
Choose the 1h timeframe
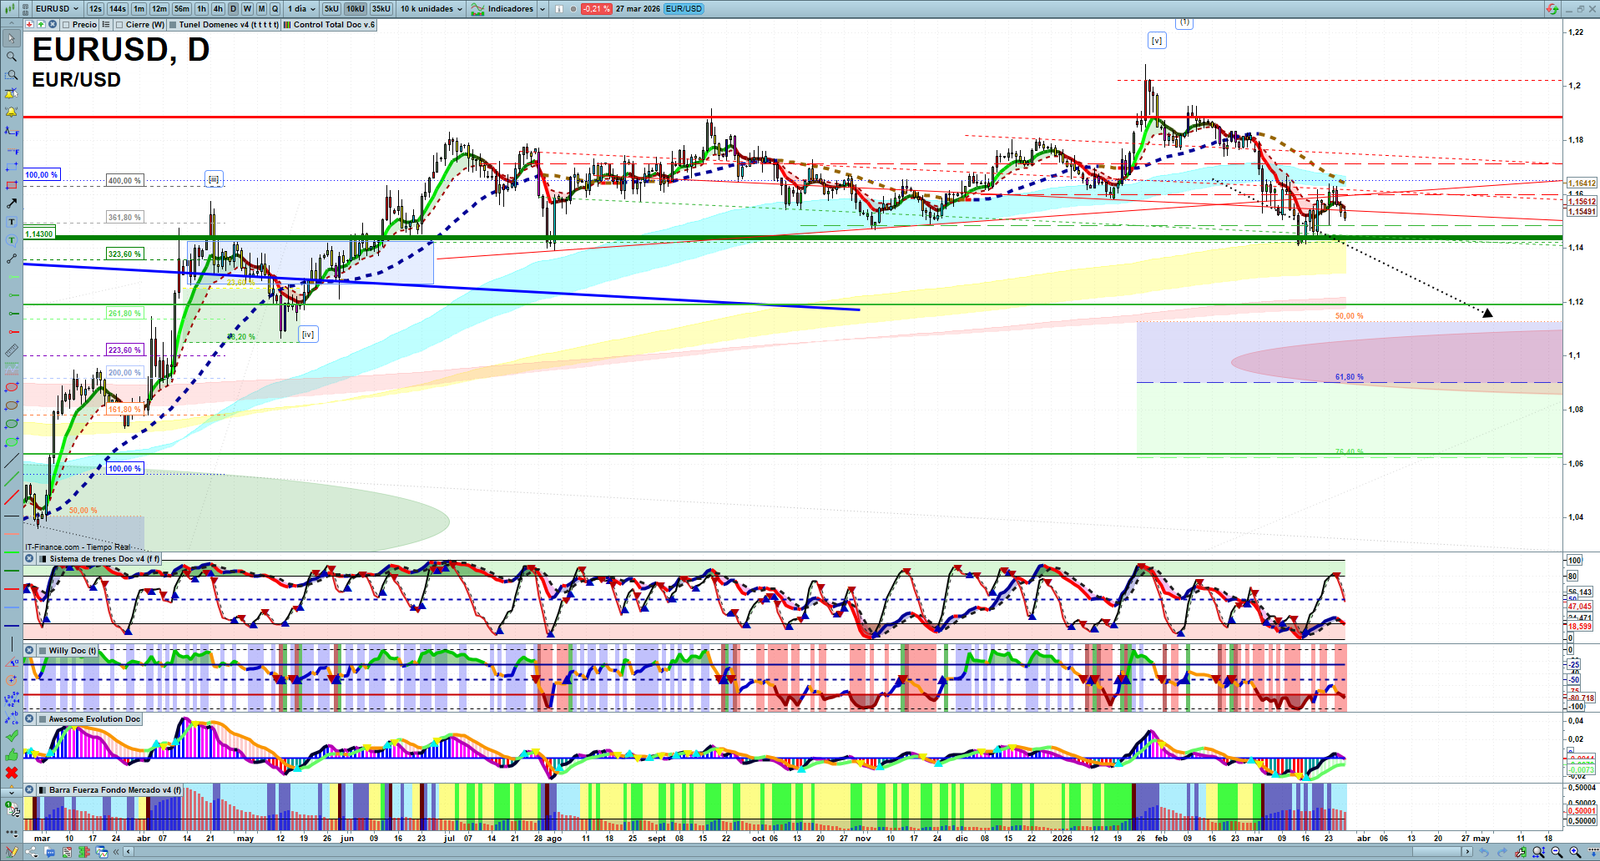pyautogui.click(x=201, y=9)
